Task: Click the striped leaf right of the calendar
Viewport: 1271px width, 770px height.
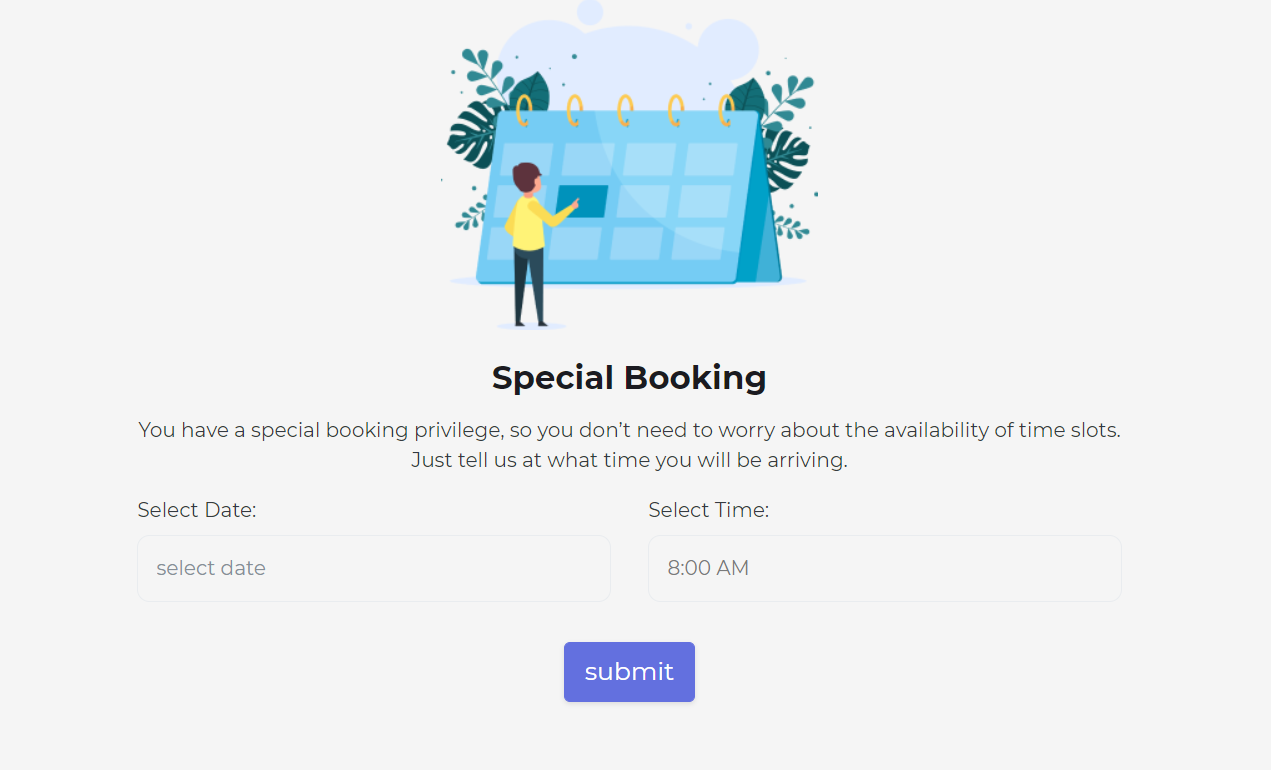Action: (788, 158)
